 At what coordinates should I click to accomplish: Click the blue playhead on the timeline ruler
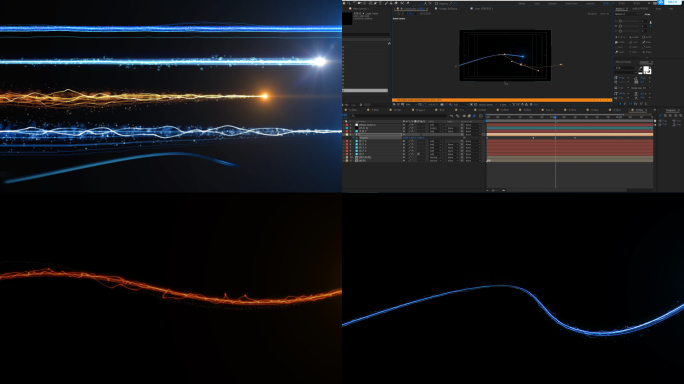pyautogui.click(x=555, y=117)
